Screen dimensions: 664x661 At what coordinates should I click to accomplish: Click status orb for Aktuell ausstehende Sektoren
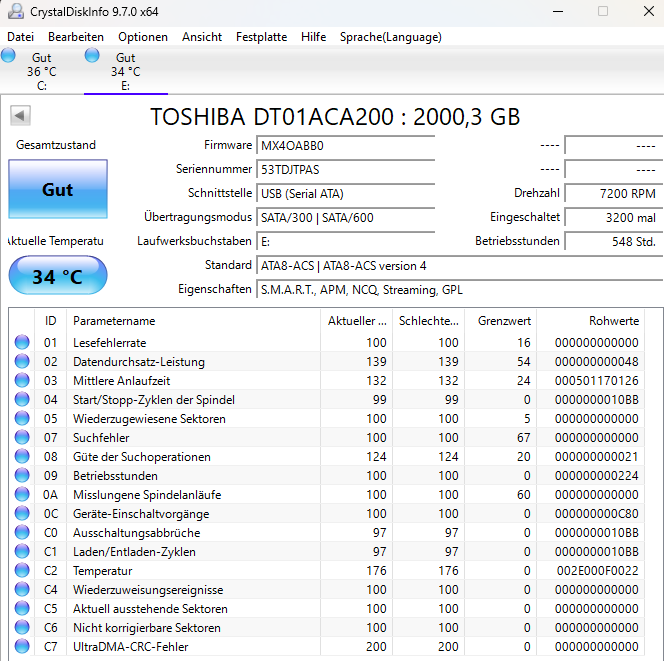coord(22,608)
